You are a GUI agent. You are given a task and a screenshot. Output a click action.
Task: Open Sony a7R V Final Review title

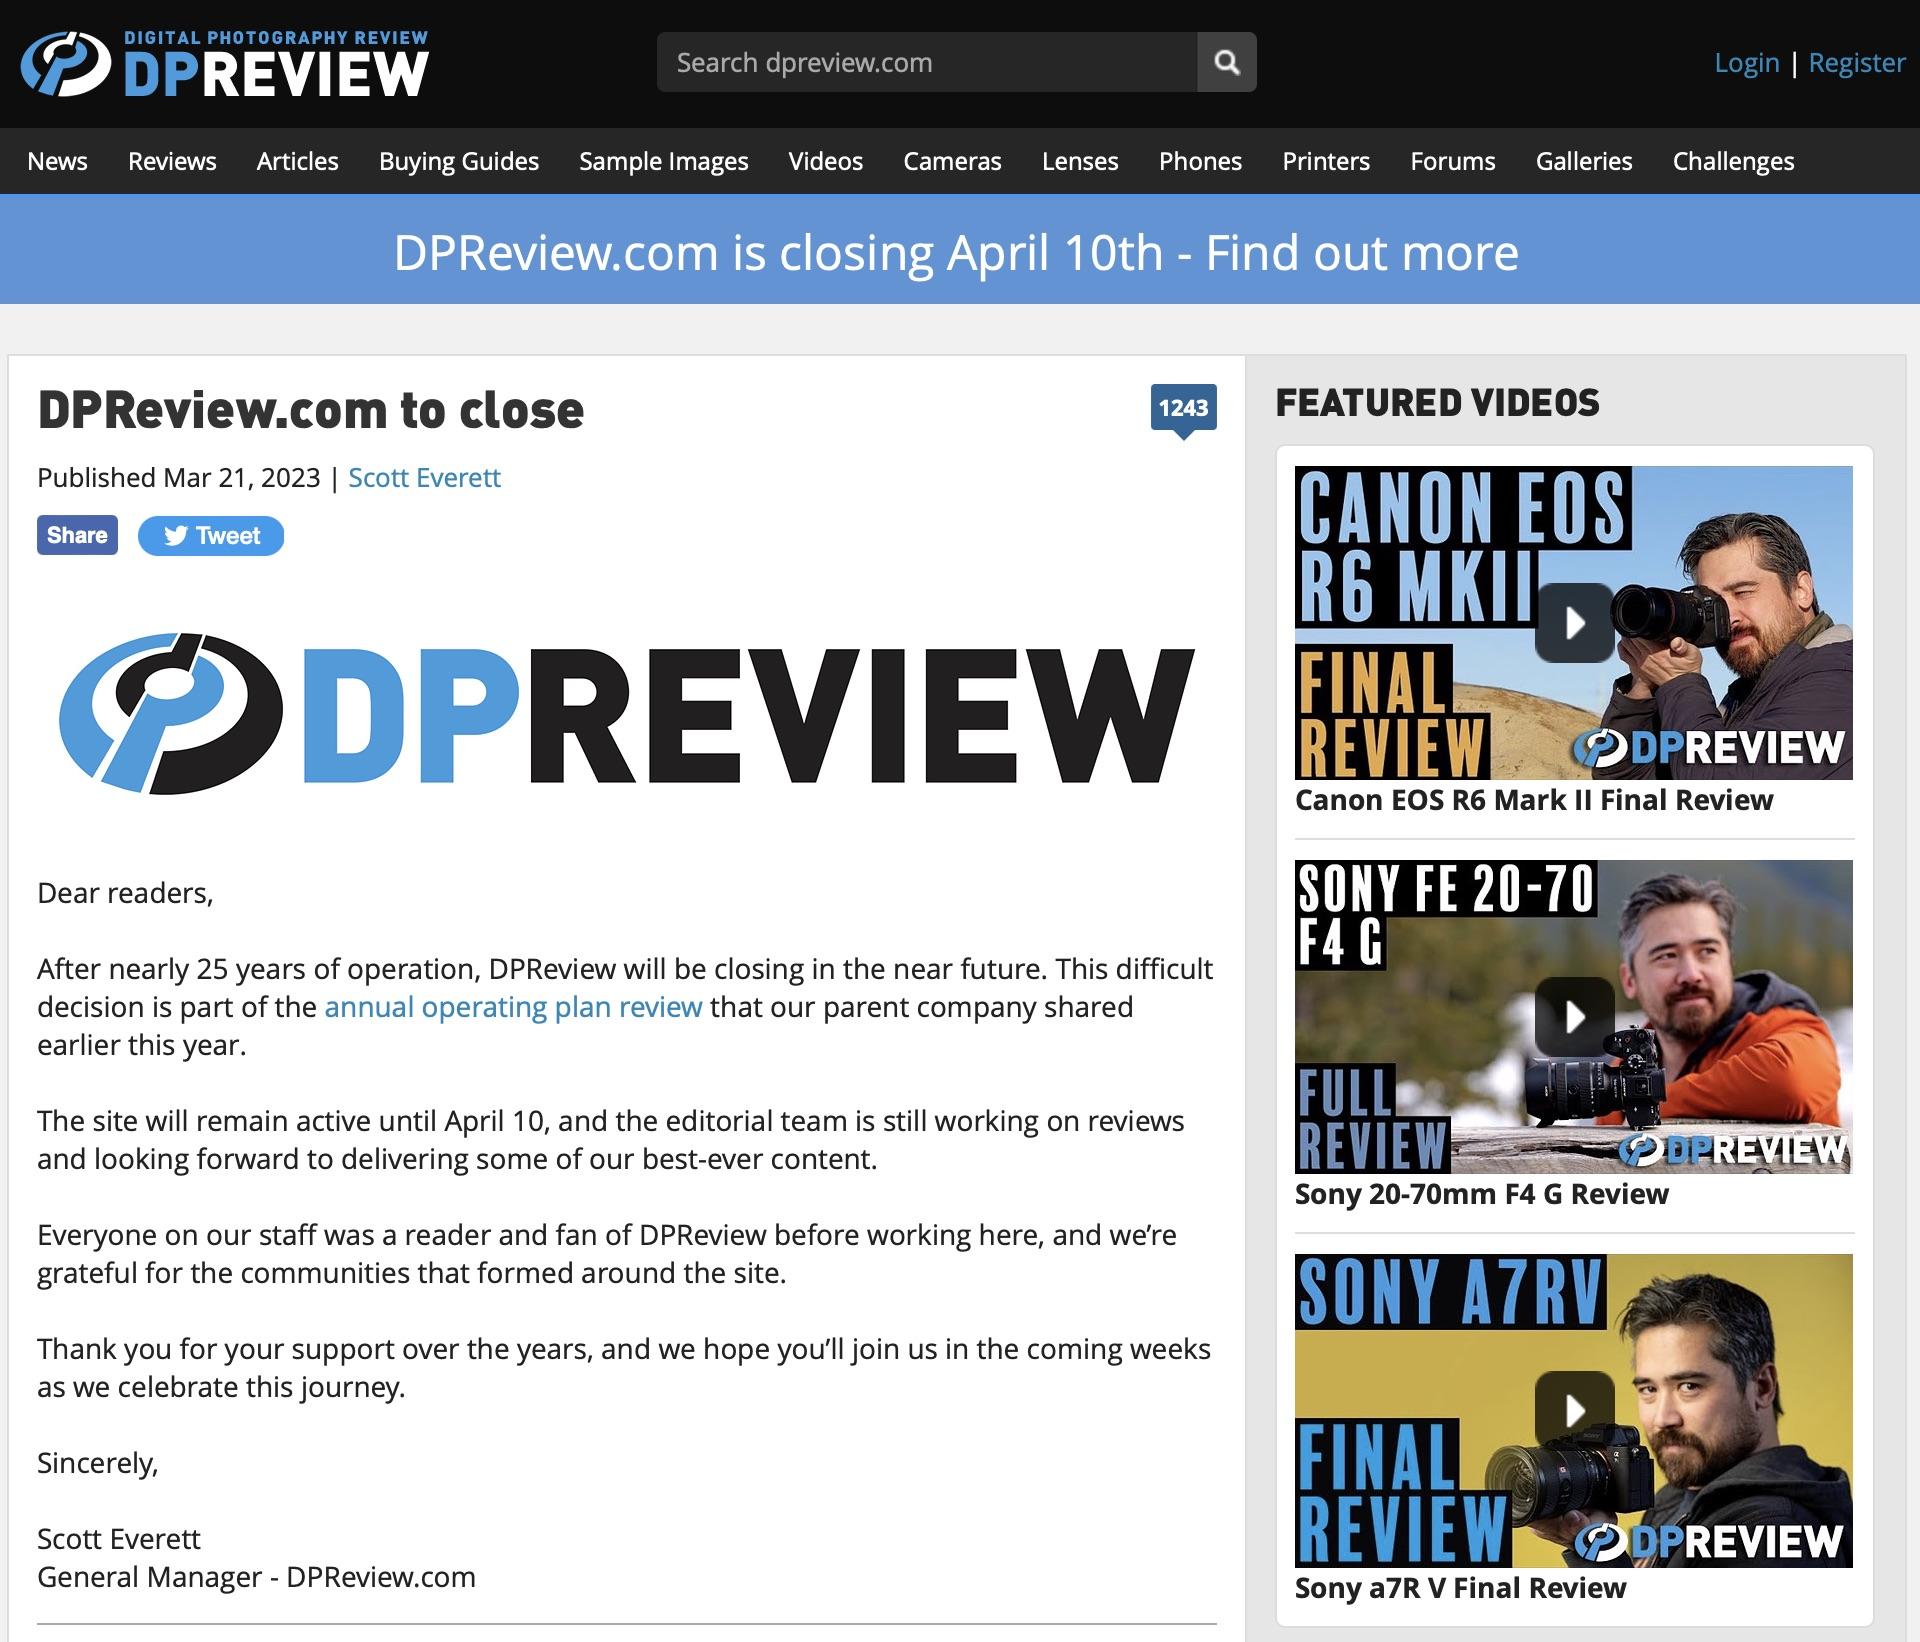1460,1588
